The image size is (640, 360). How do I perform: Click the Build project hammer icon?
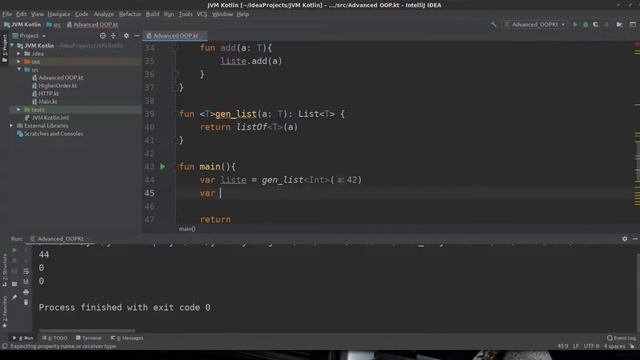(x=493, y=24)
